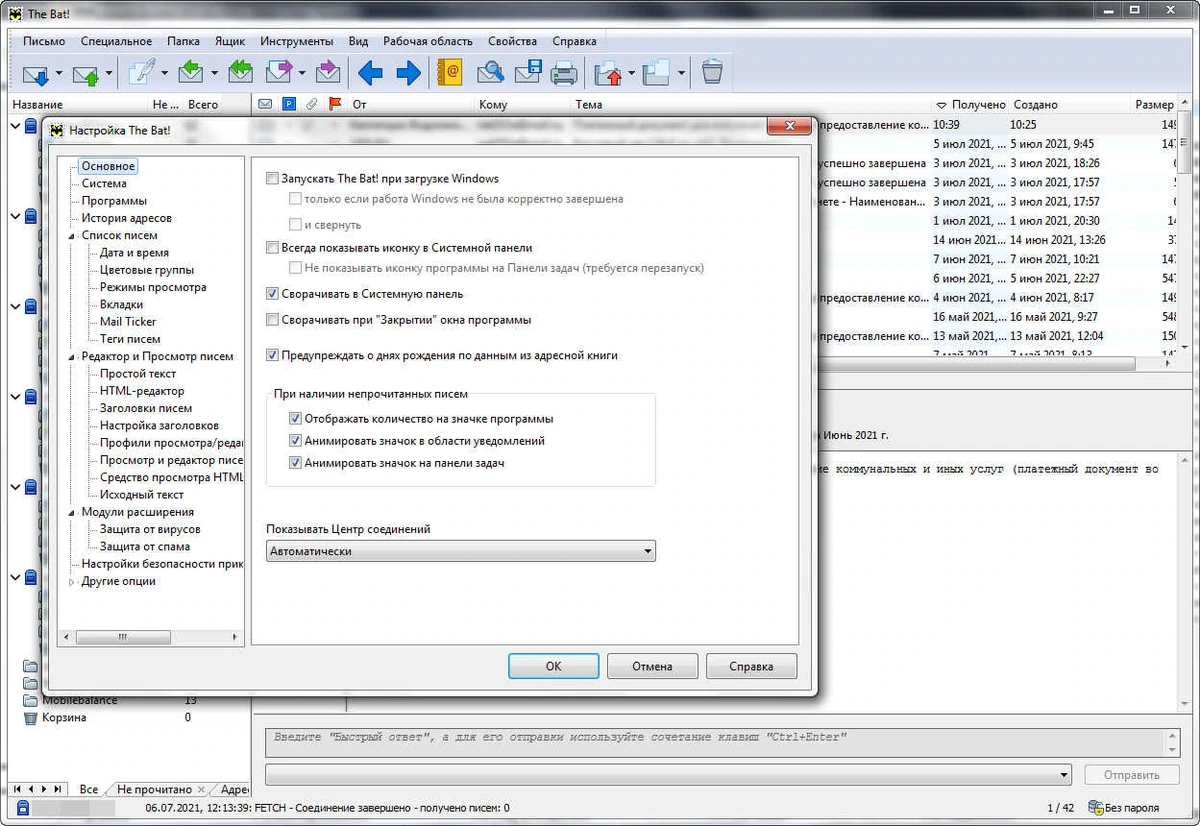Open dropdown arrow next to Create new message
This screenshot has height=826, width=1200.
point(163,73)
